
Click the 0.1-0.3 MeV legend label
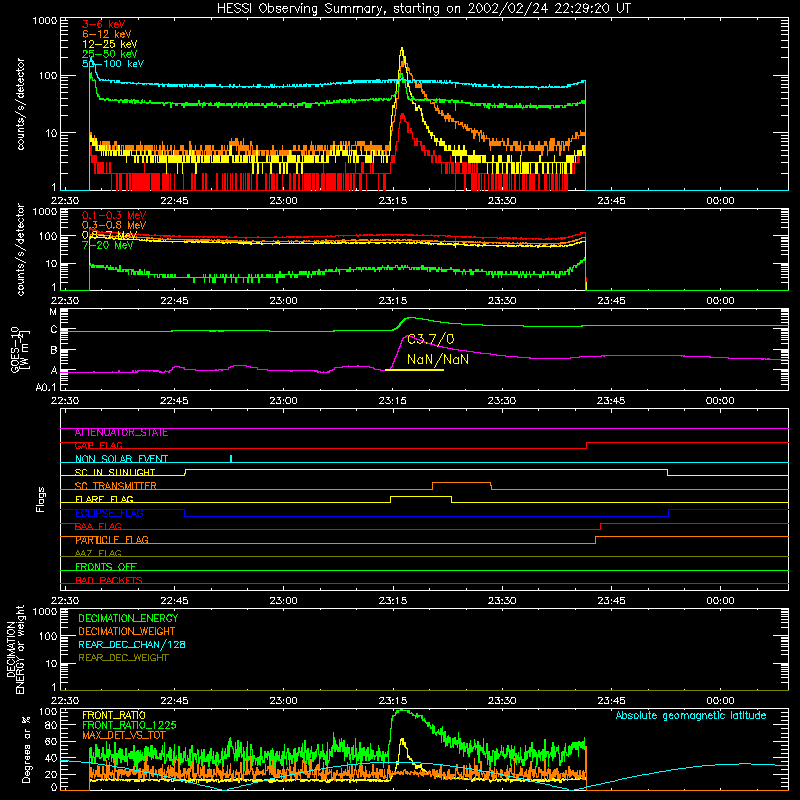[x=114, y=216]
